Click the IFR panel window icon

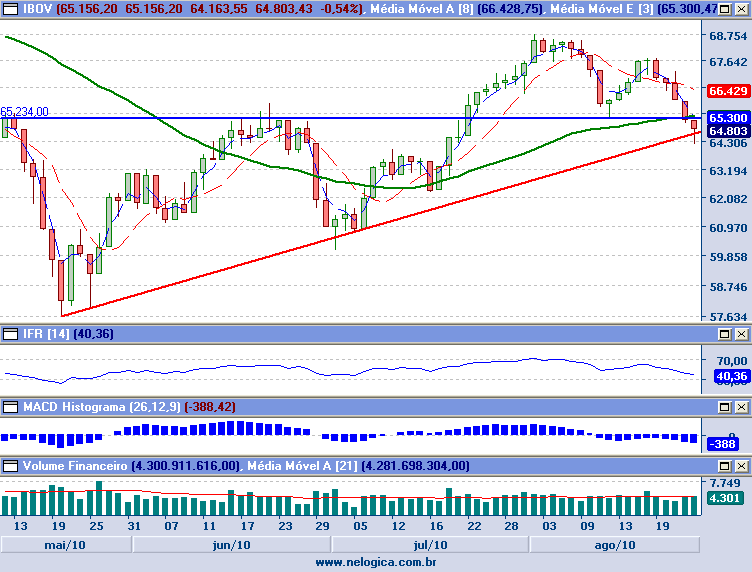point(11,333)
